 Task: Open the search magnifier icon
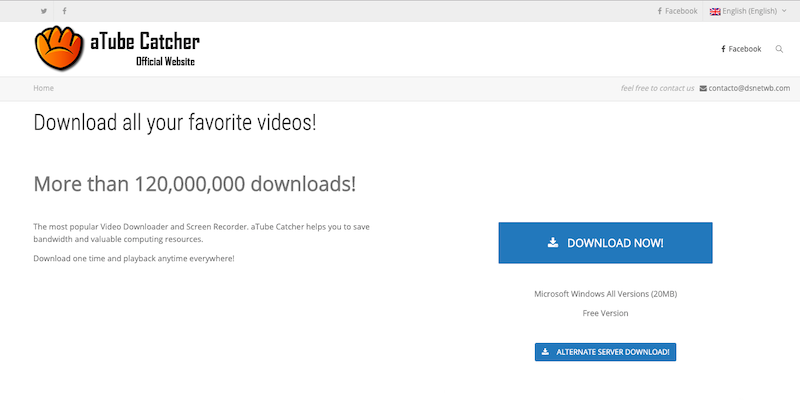[x=779, y=49]
